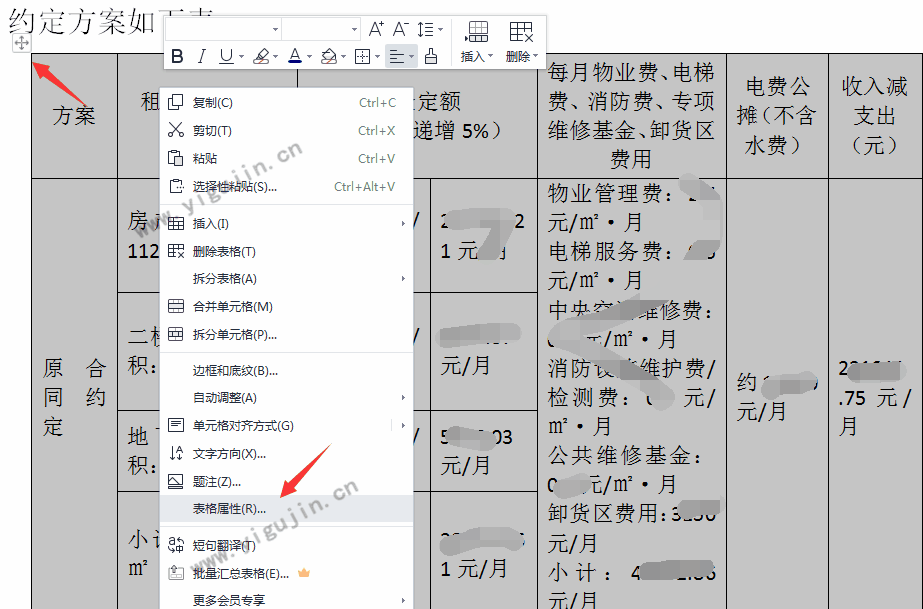Click the cell shading bucket icon
Screen dimensions: 923x609
coord(328,56)
